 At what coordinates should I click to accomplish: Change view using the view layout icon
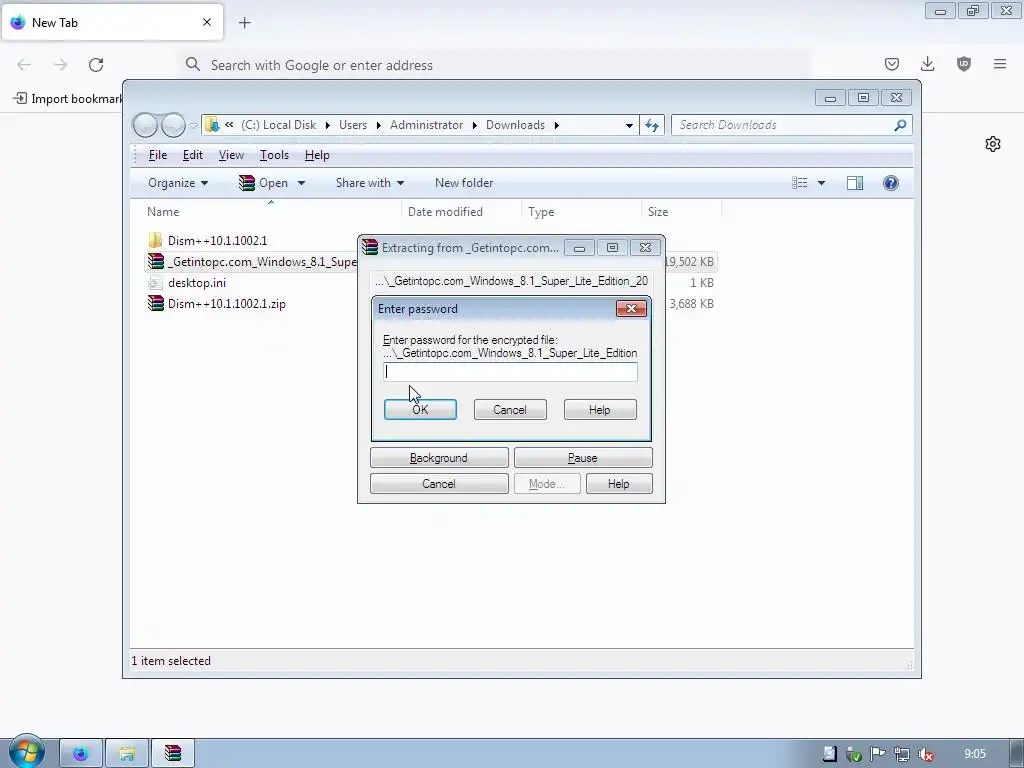click(800, 183)
